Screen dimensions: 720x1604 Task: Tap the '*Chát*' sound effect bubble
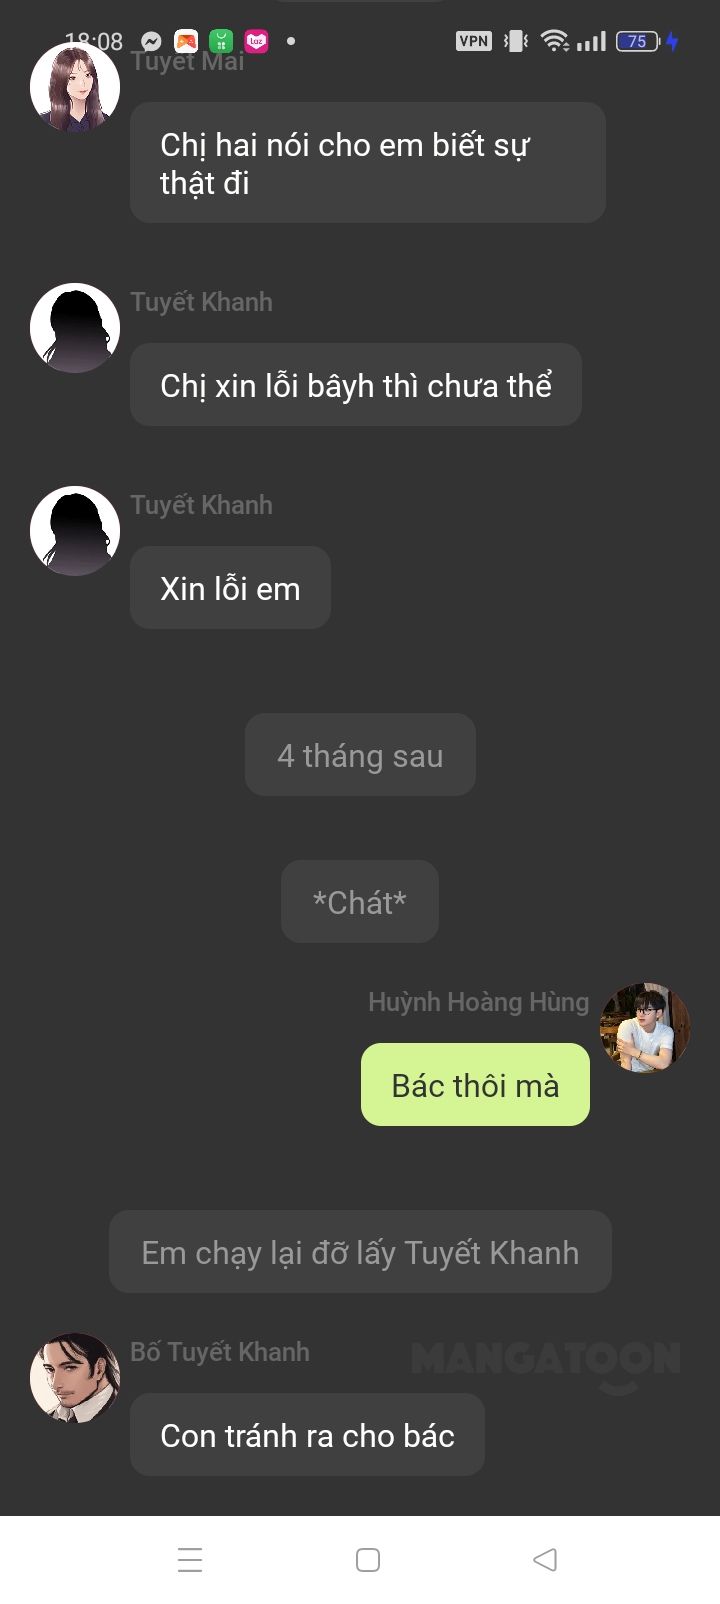click(x=360, y=902)
